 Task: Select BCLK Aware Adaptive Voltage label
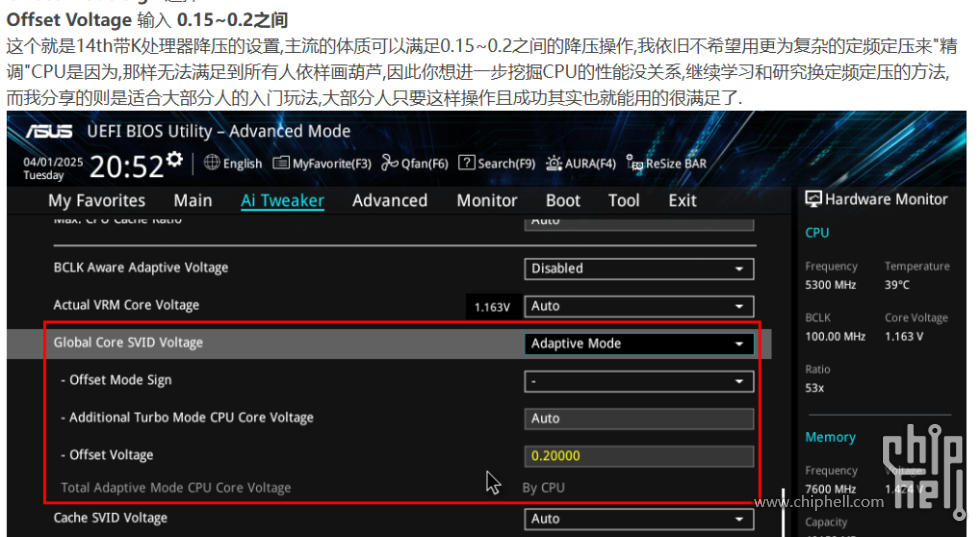click(141, 268)
